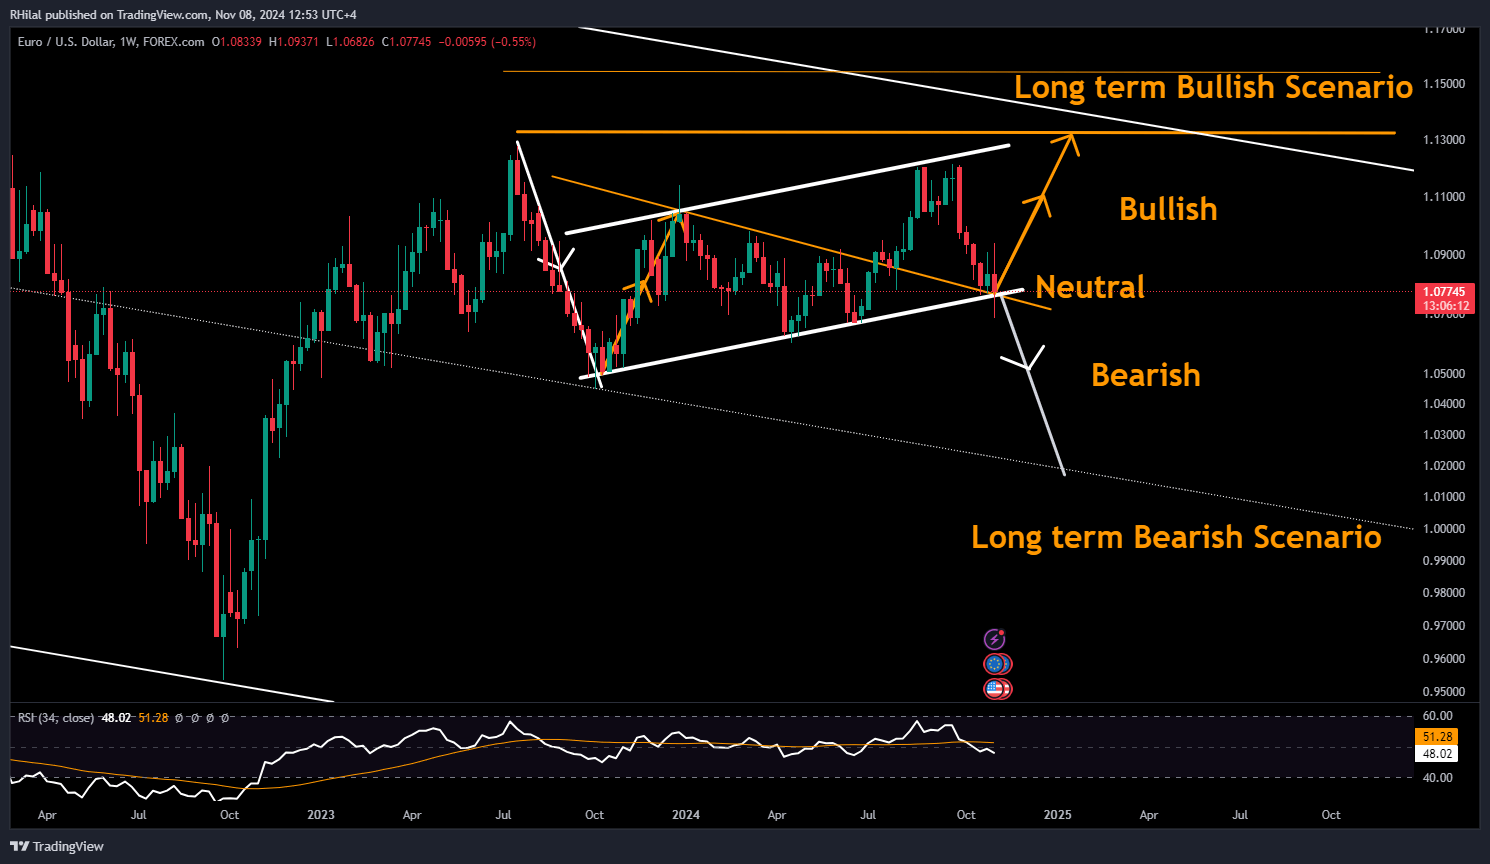Click the RSI (34, close) indicator legend

point(56,718)
